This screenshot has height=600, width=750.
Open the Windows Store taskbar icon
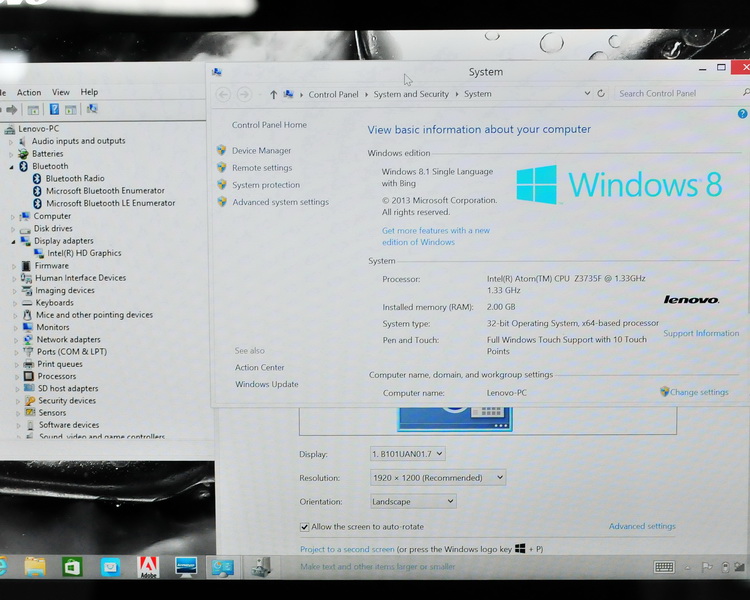pyautogui.click(x=72, y=567)
